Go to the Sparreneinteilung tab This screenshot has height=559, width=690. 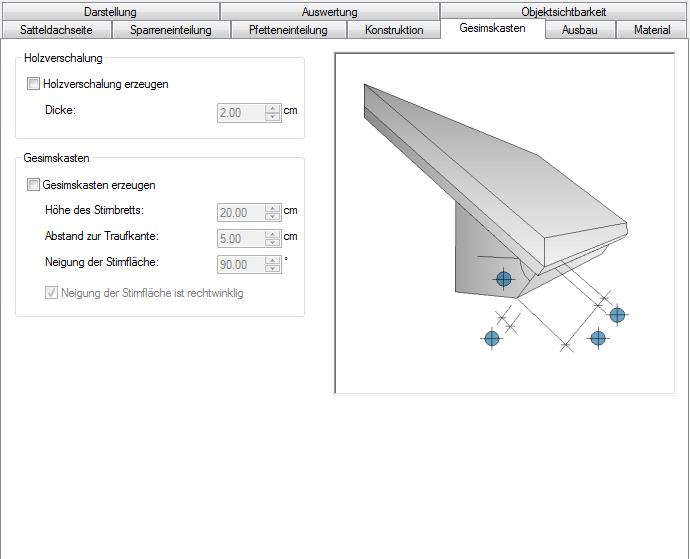click(x=171, y=30)
